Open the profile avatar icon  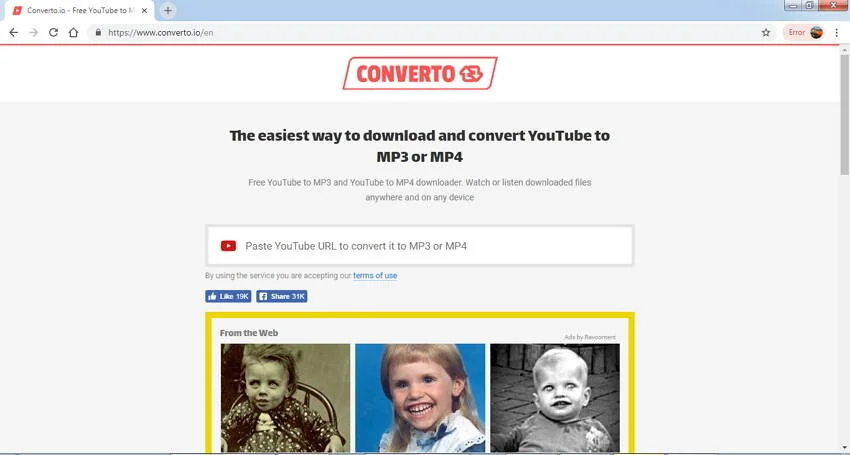(816, 33)
